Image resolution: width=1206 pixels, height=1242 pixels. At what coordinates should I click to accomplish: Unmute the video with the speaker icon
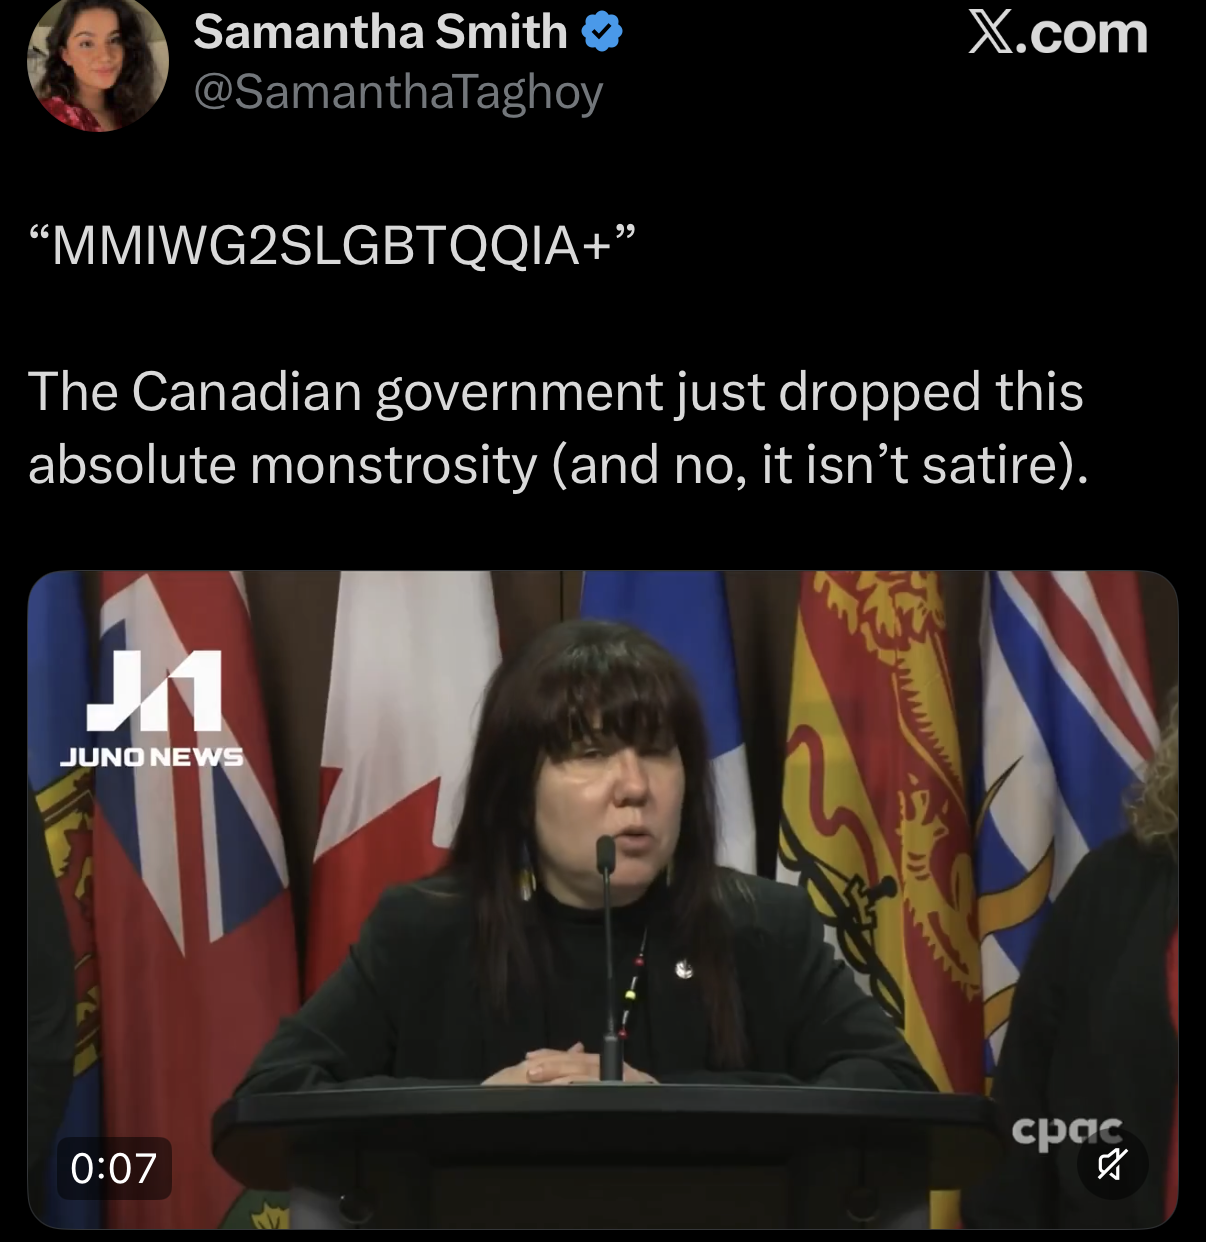(1112, 1164)
